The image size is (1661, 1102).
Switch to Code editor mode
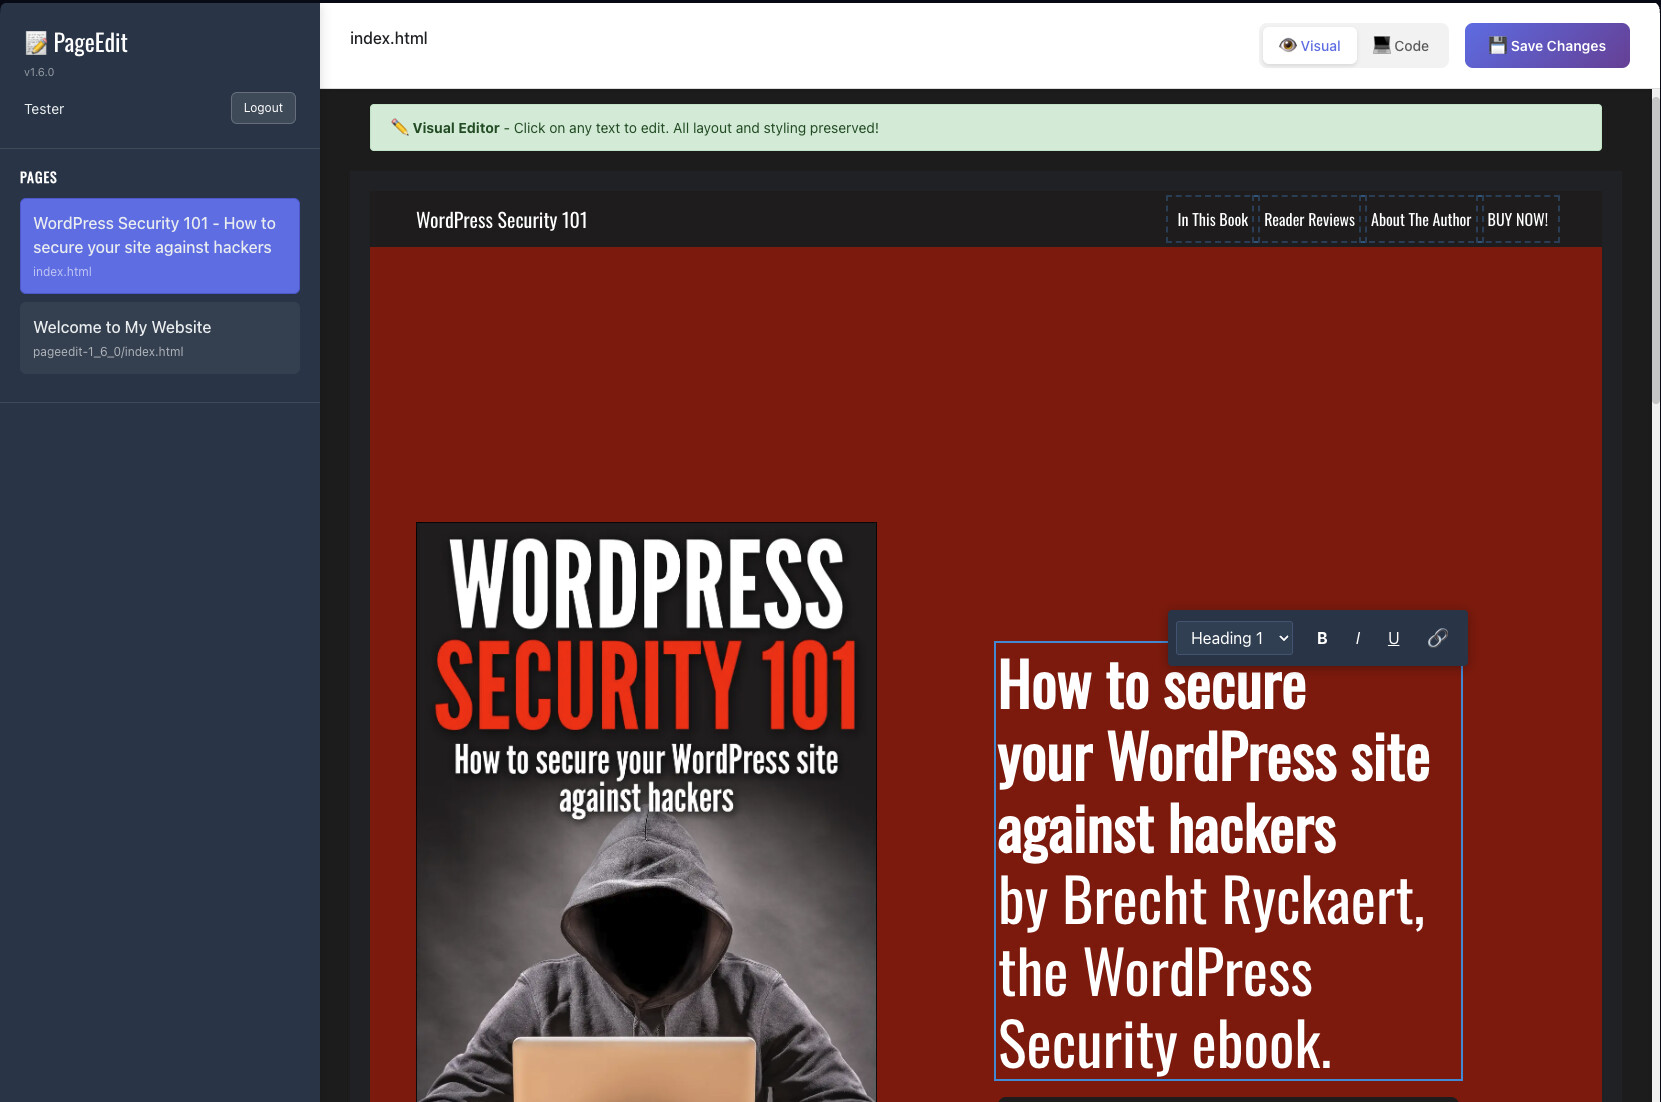point(1401,46)
